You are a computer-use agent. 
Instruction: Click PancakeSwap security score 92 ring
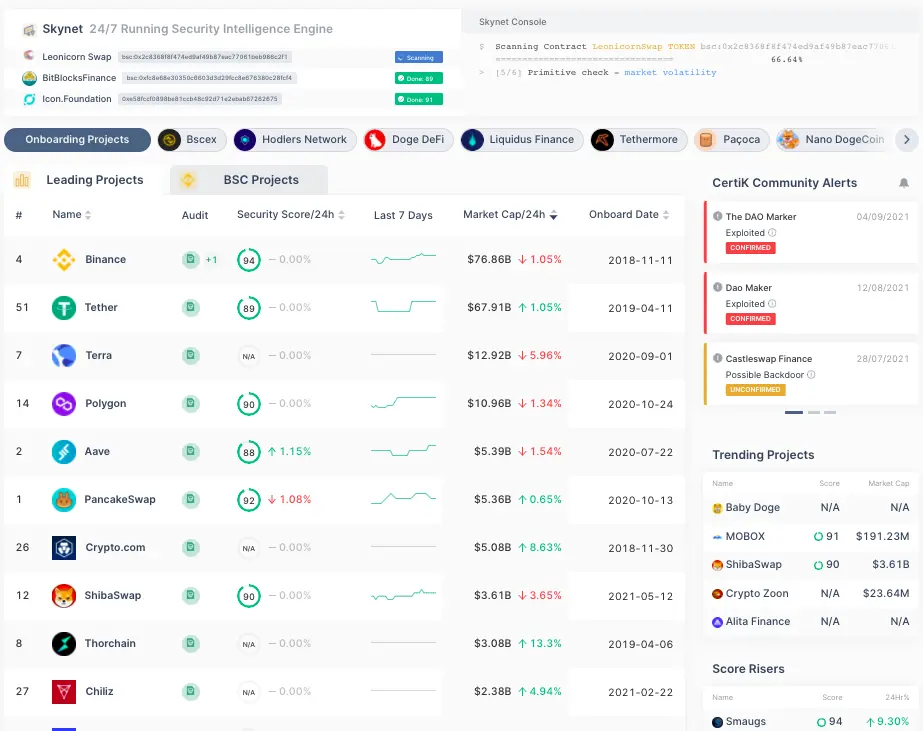pyautogui.click(x=249, y=500)
